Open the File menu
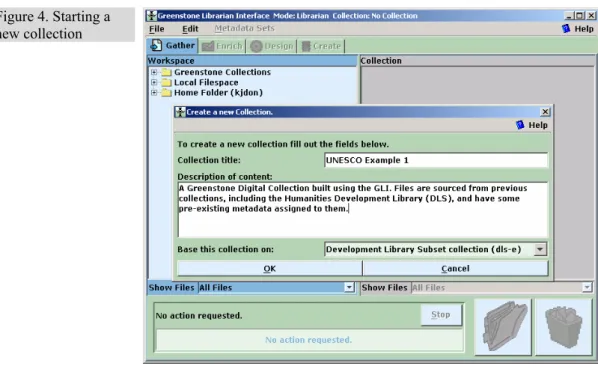 point(157,29)
